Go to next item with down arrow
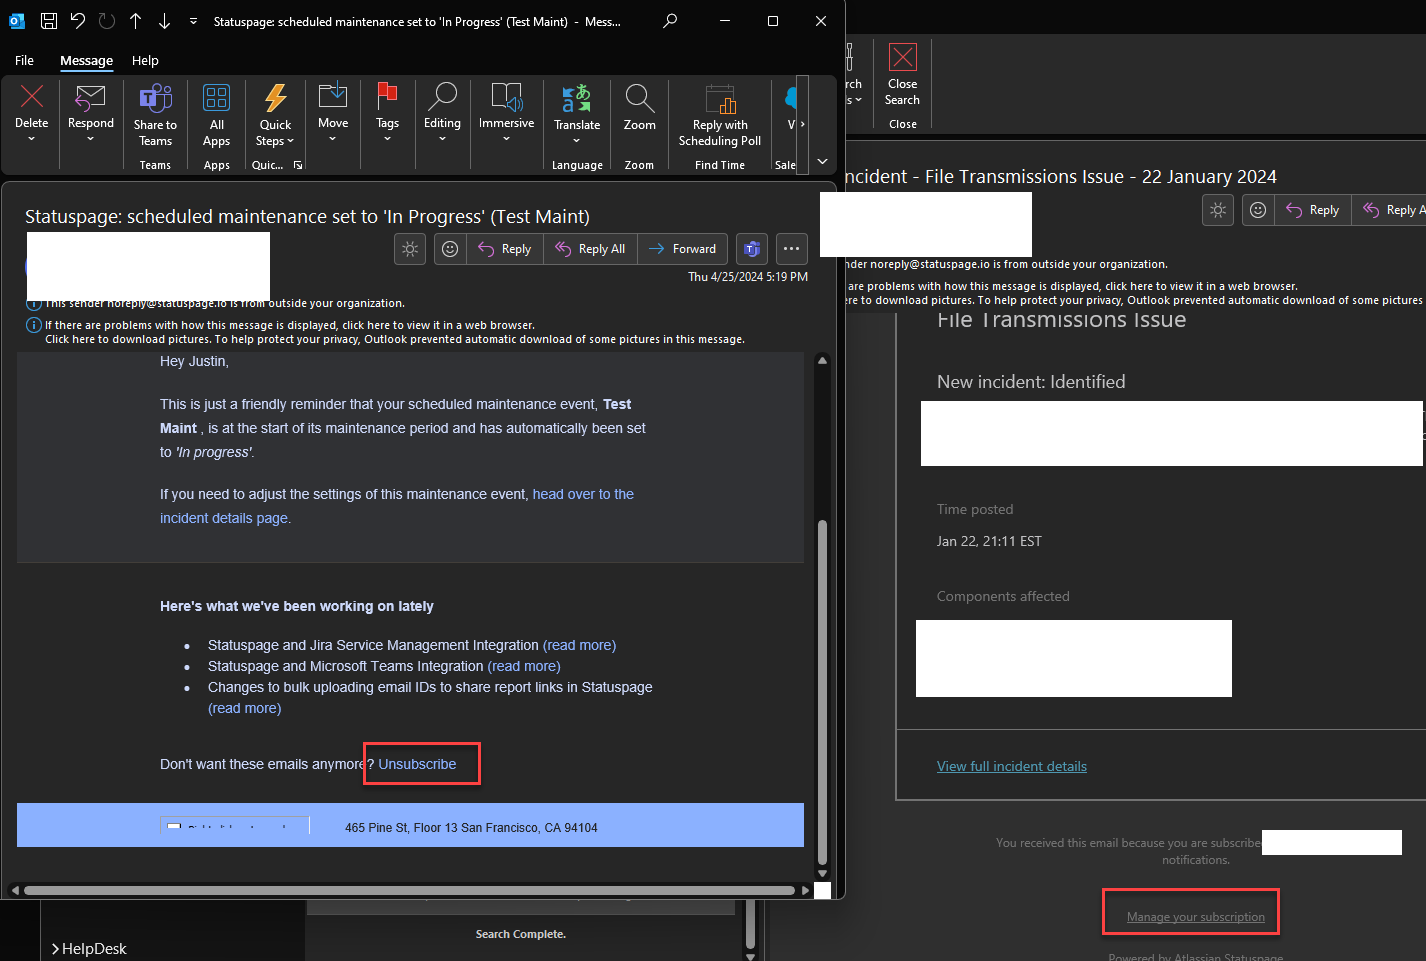 pyautogui.click(x=165, y=21)
